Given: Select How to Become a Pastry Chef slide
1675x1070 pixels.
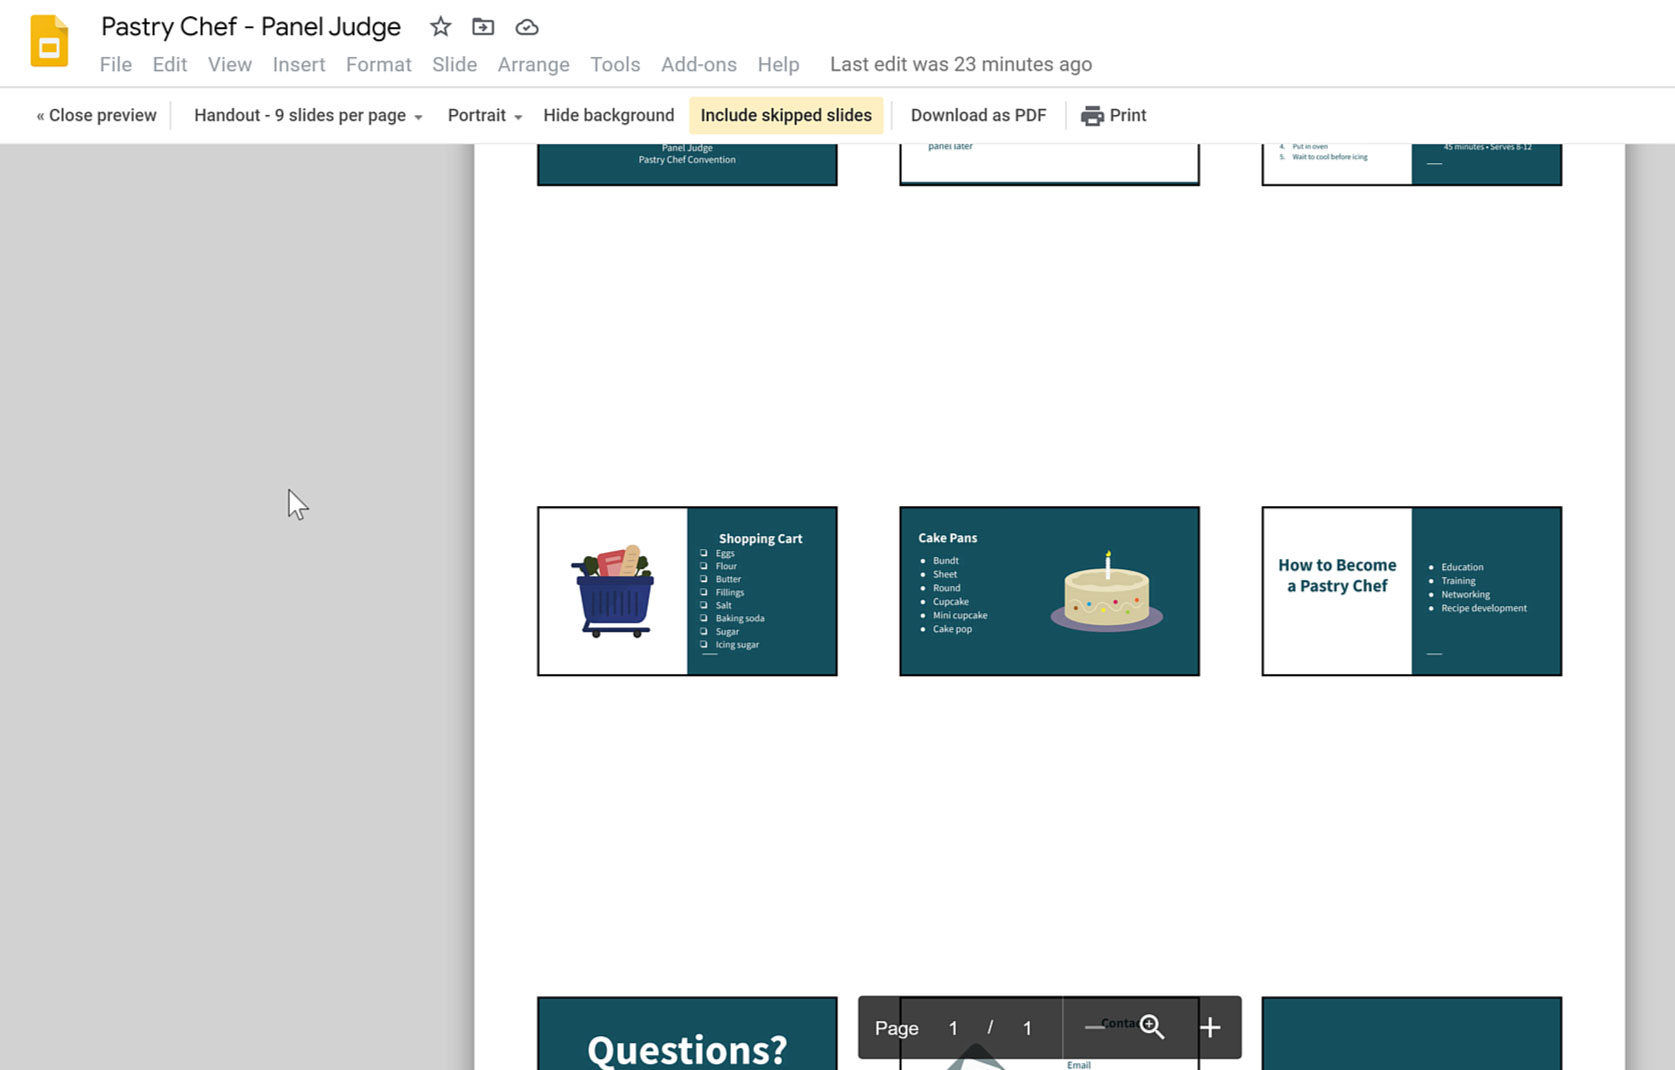Looking at the screenshot, I should 1411,591.
